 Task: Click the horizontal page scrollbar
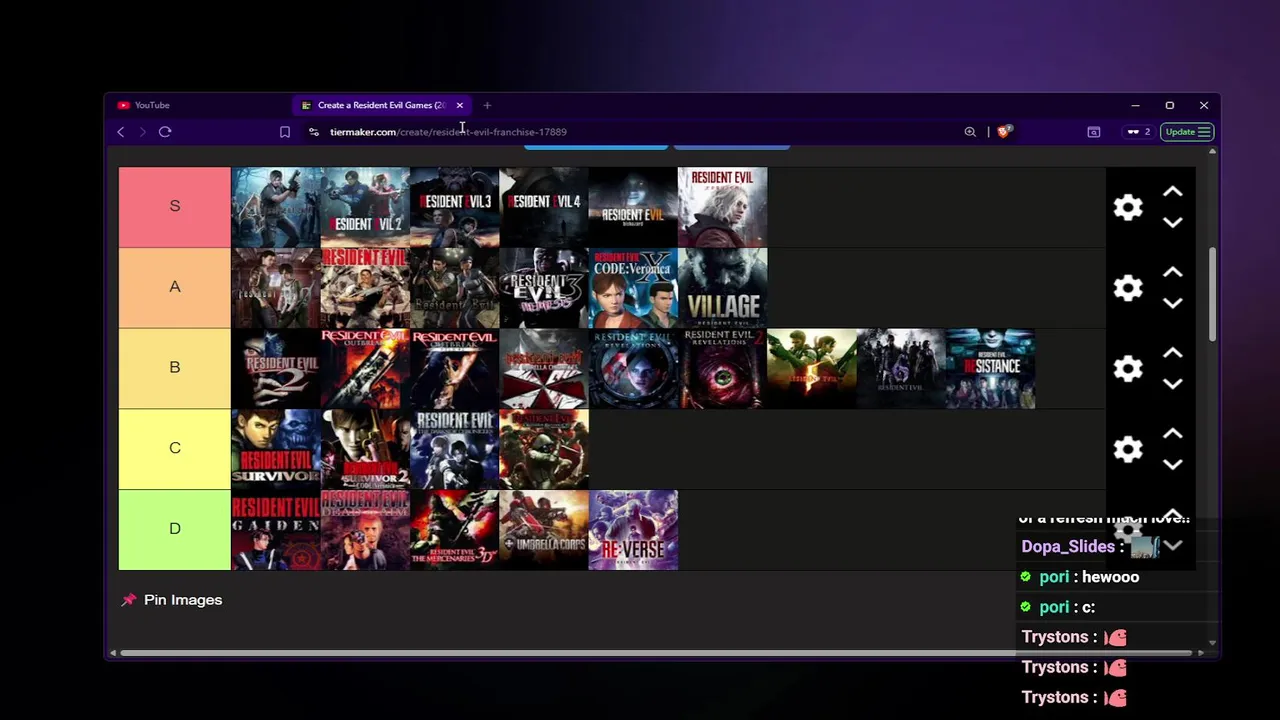(x=655, y=653)
